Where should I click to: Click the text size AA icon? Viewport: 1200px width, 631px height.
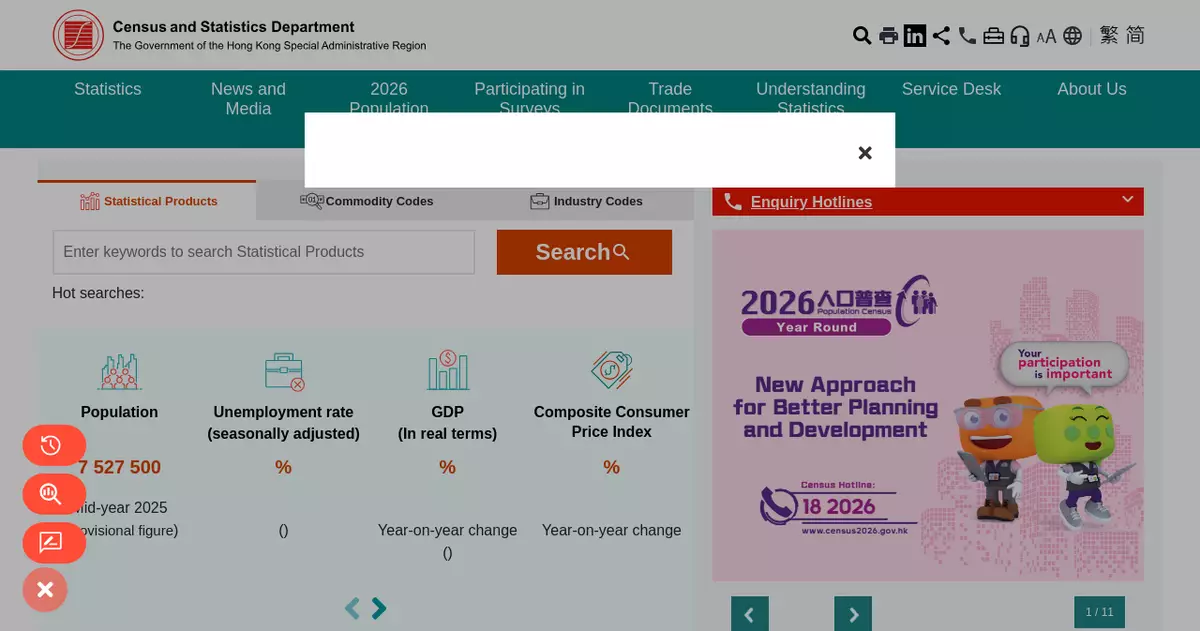[1046, 37]
